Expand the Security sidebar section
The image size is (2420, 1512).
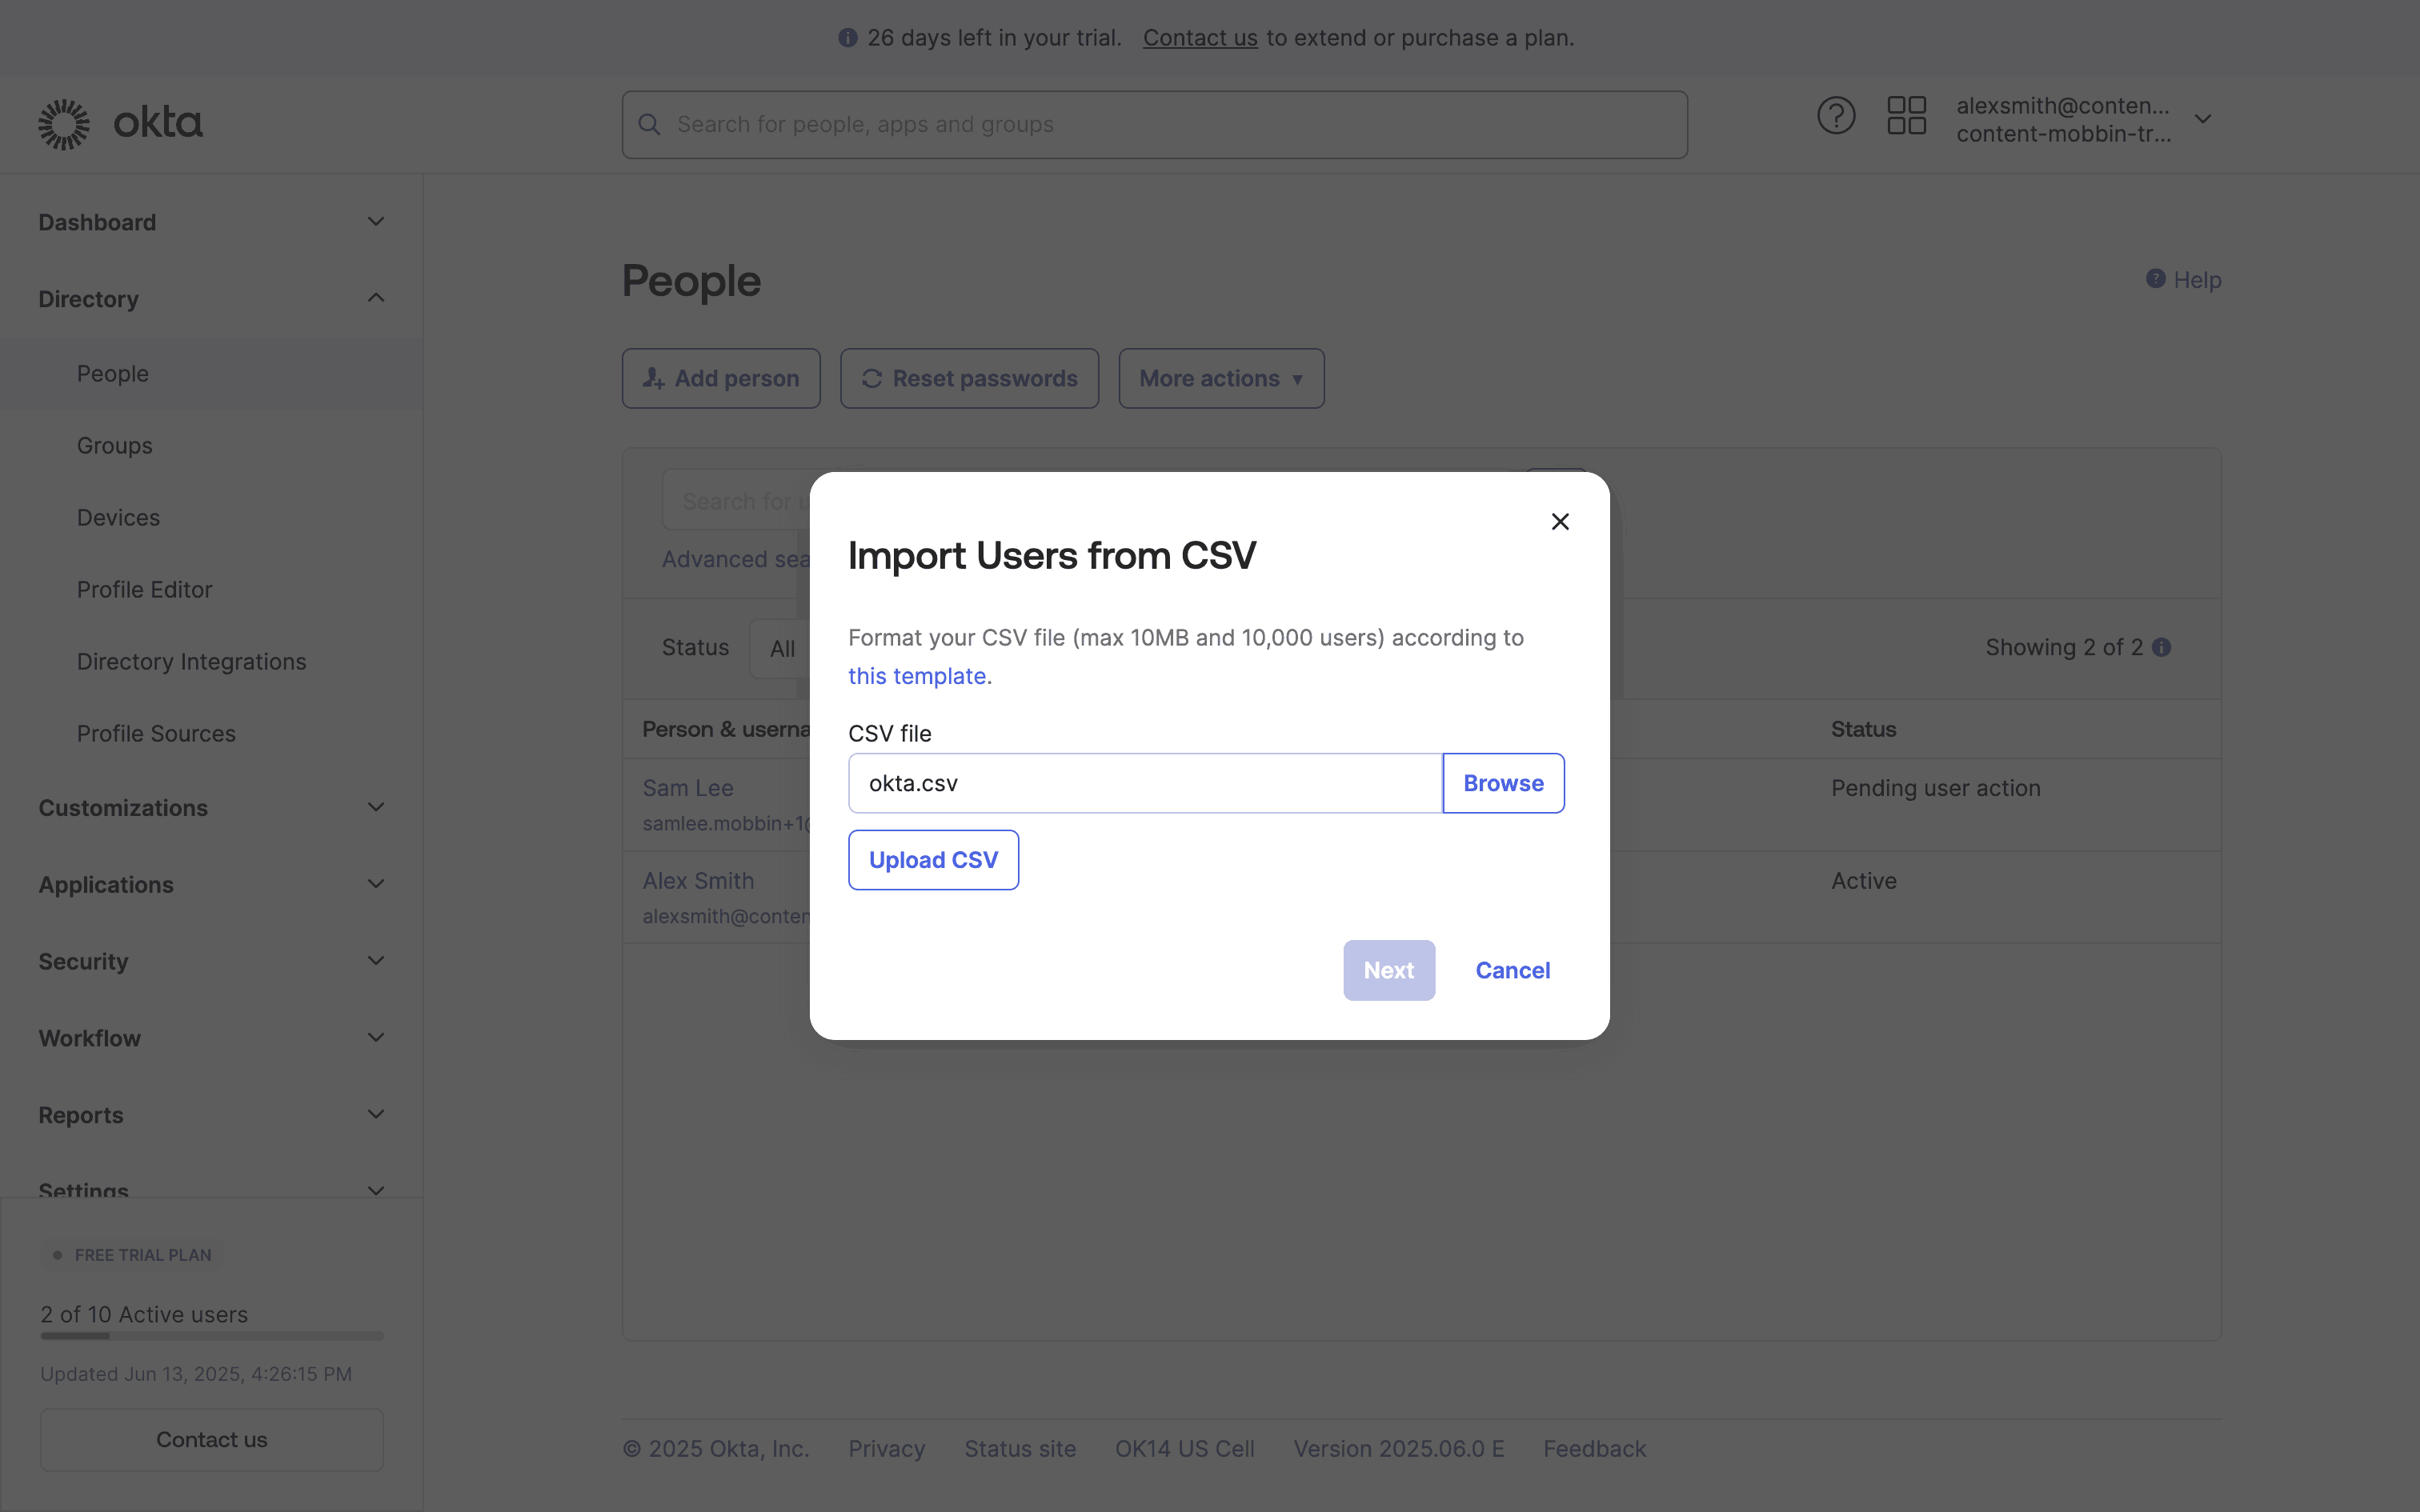(376, 961)
